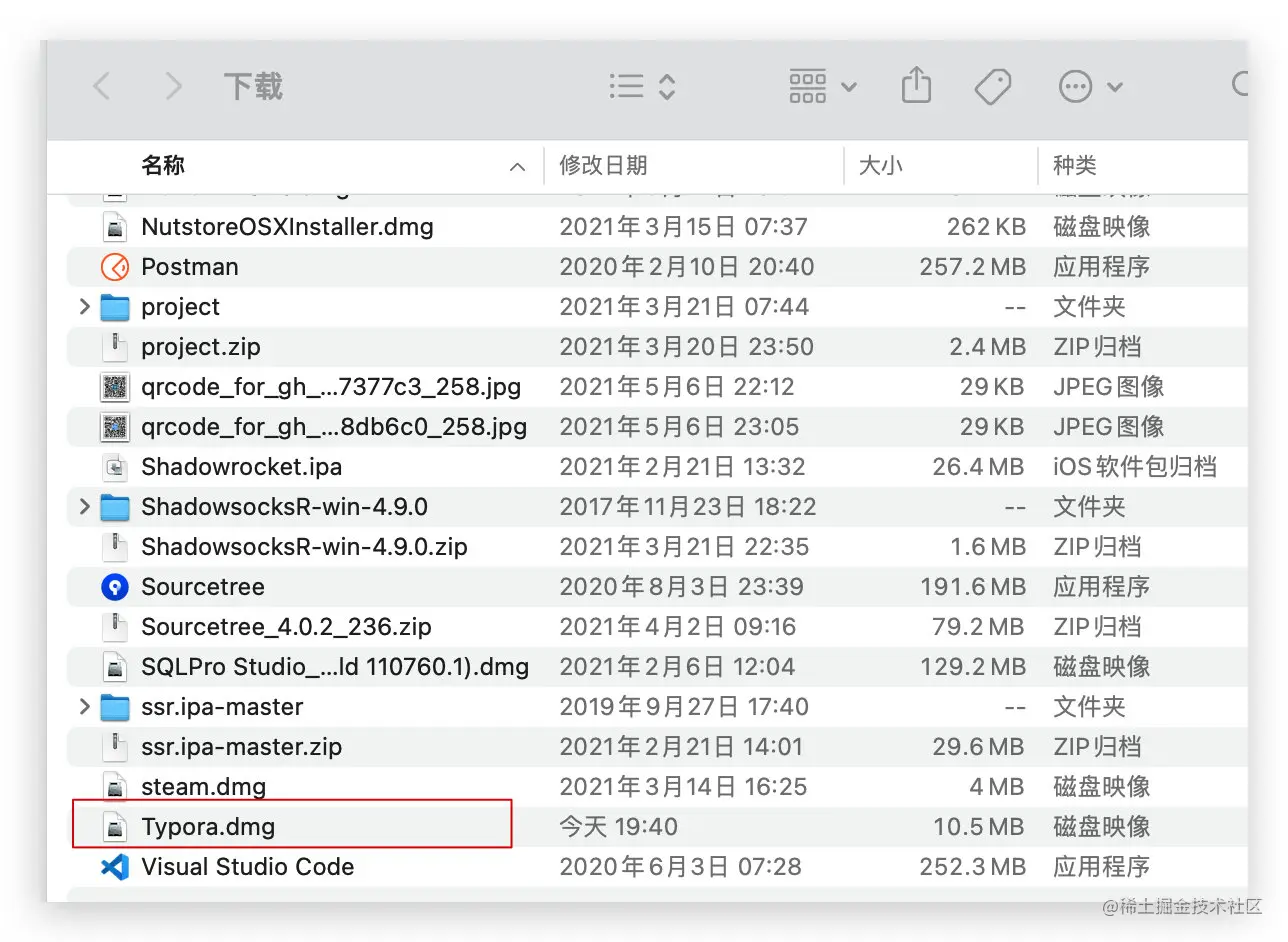
Task: Sort by the 种类 column header
Action: pyautogui.click(x=1075, y=166)
